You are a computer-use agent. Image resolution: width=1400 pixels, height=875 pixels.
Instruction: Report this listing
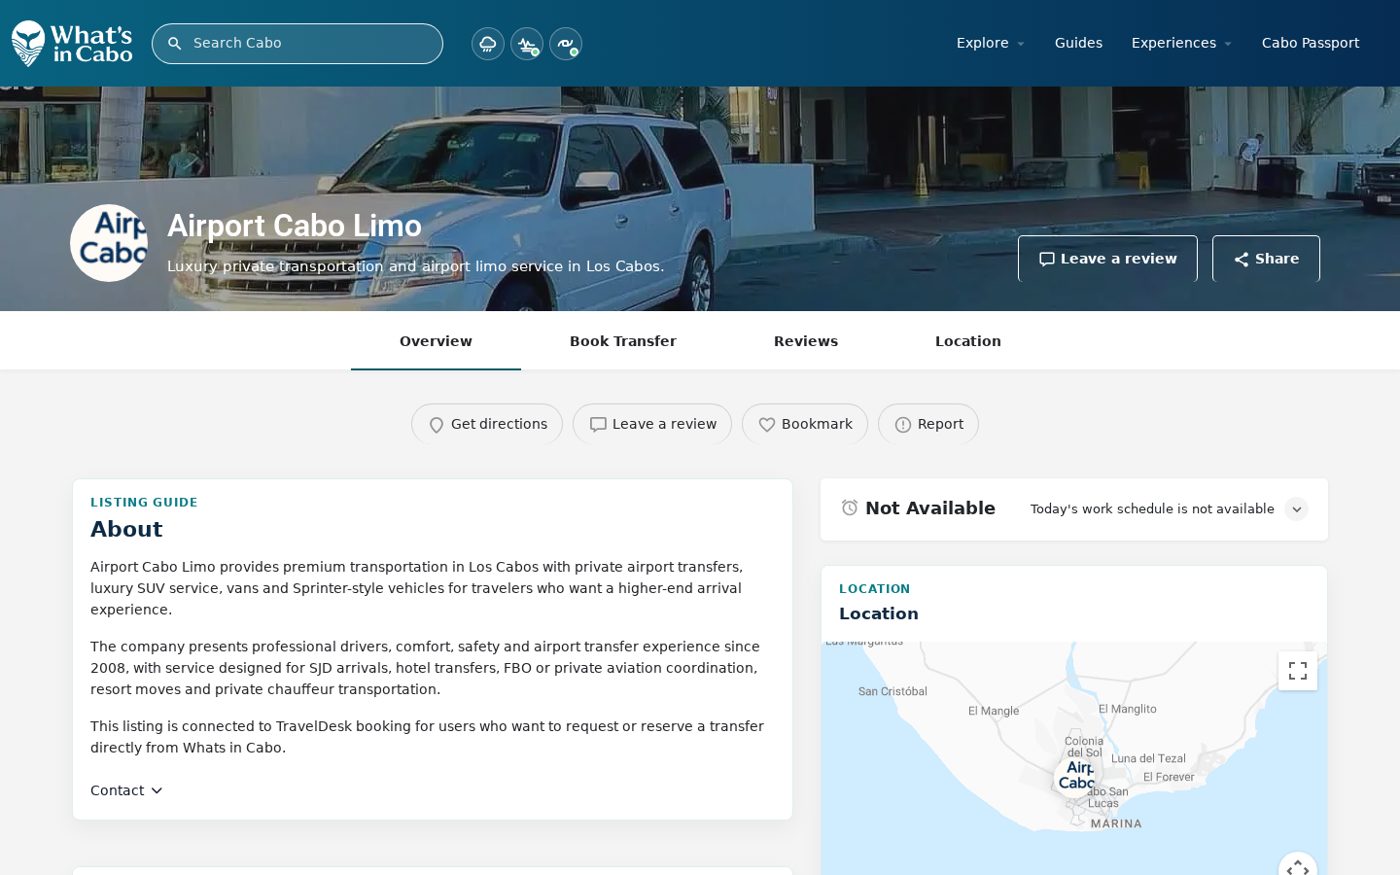(x=928, y=424)
